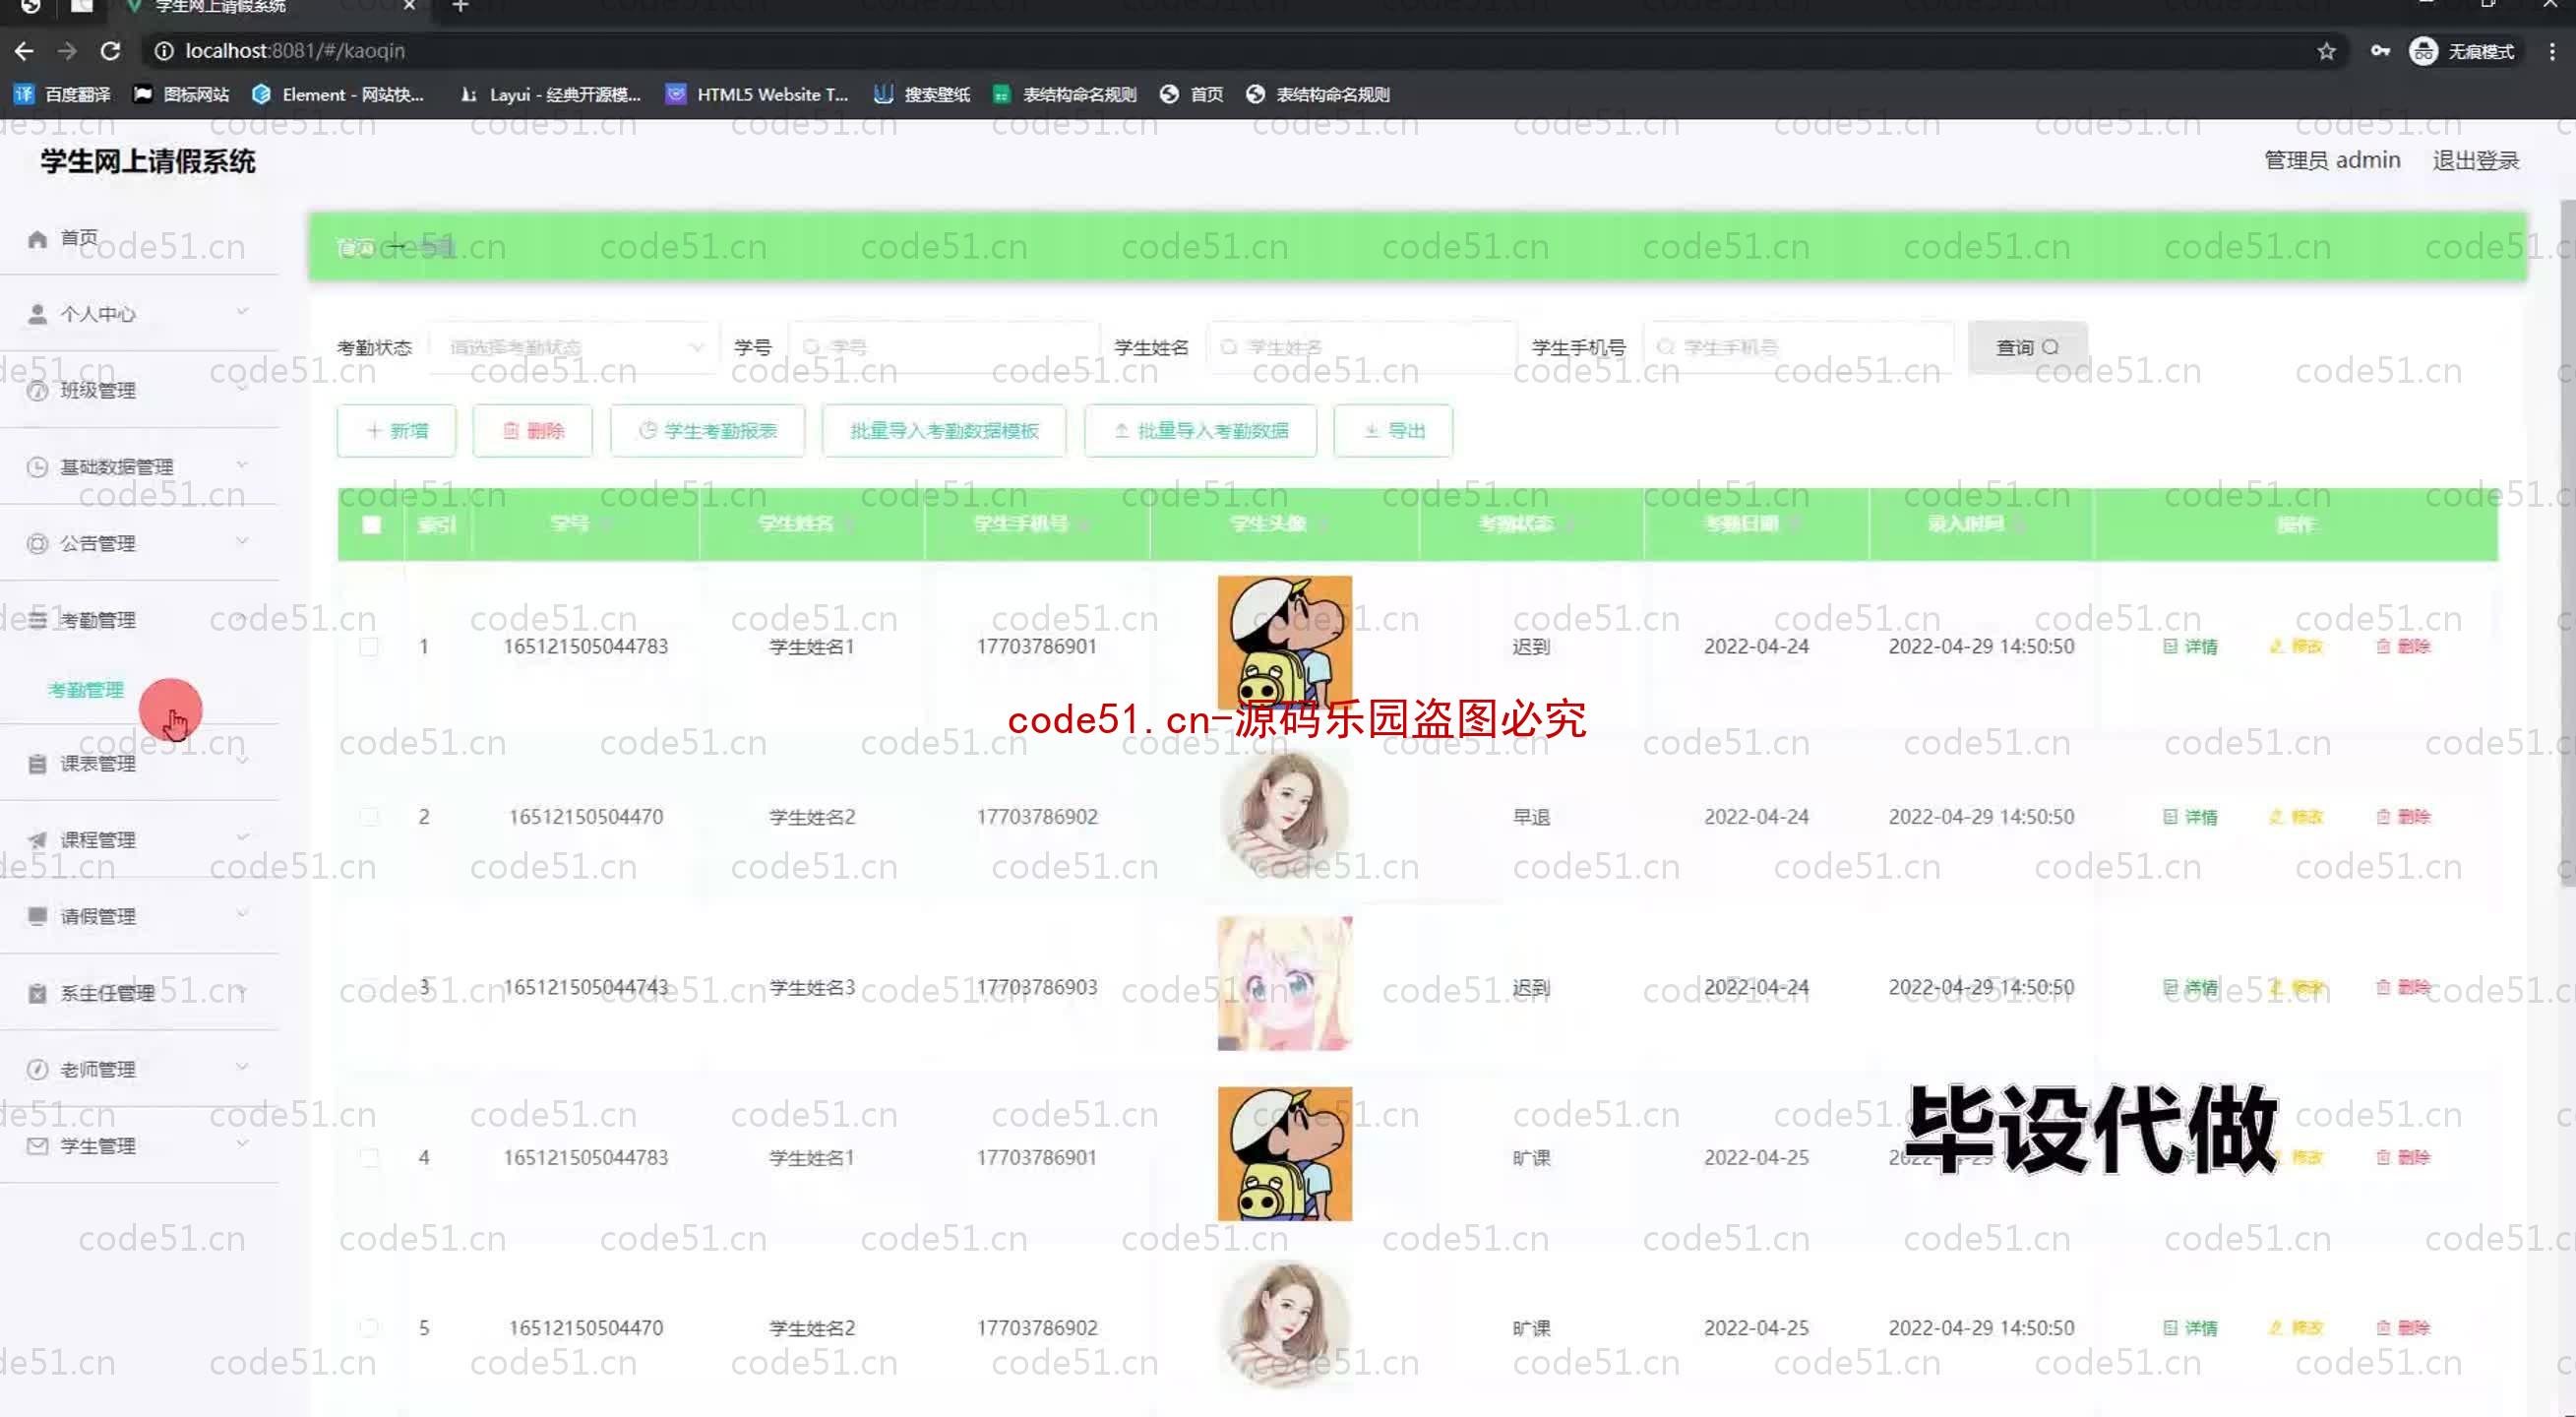This screenshot has width=2576, height=1417.
Task: Bookmark this page with the star icon
Action: 2326,51
